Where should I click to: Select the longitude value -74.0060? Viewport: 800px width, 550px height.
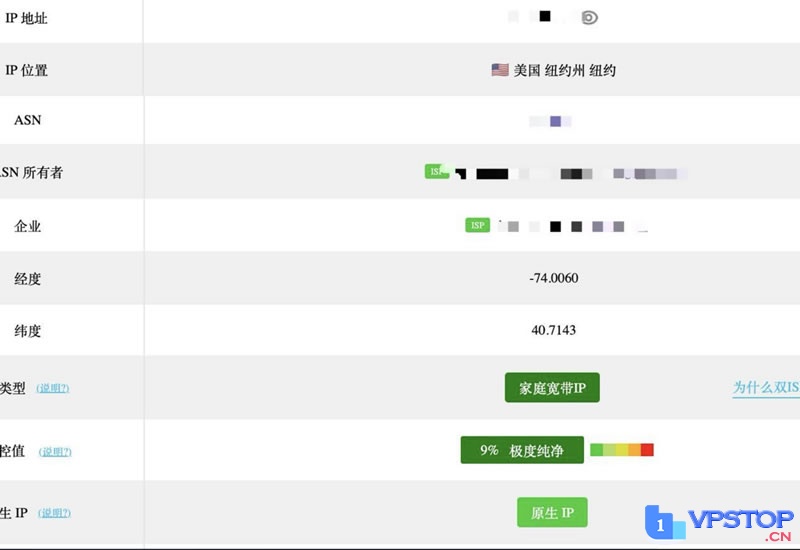554,278
